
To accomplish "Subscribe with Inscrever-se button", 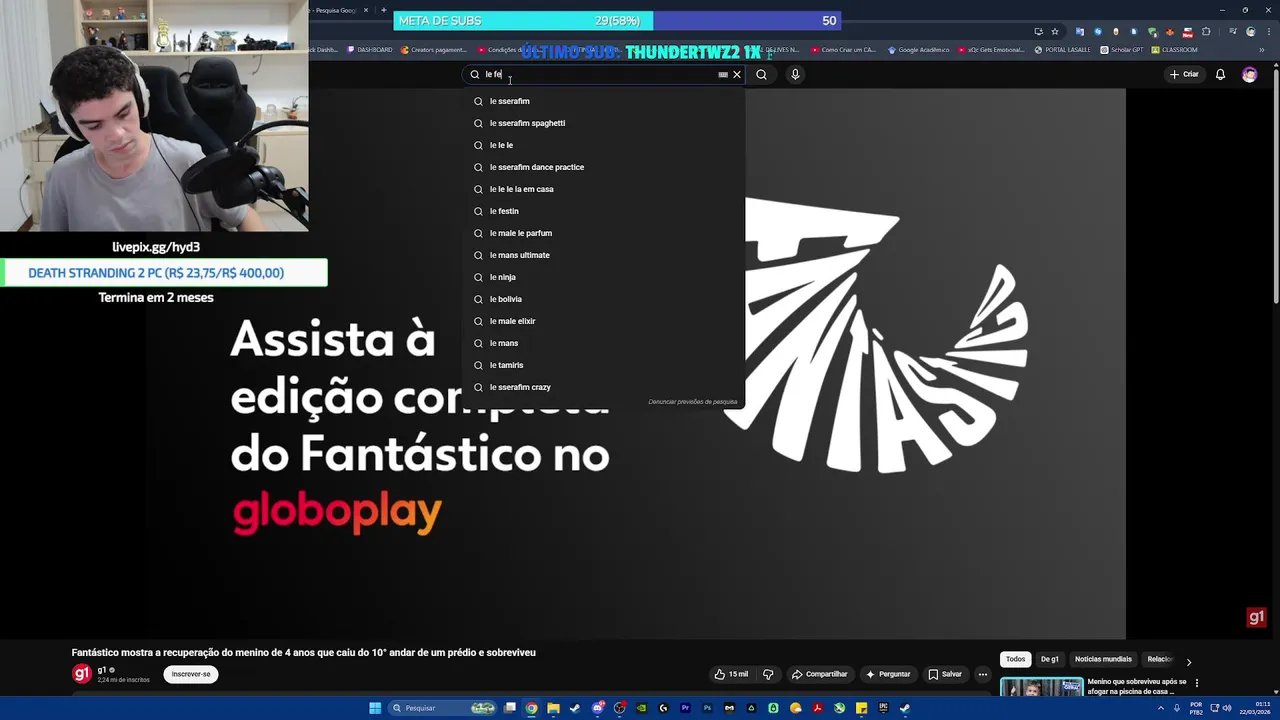I will 191,674.
